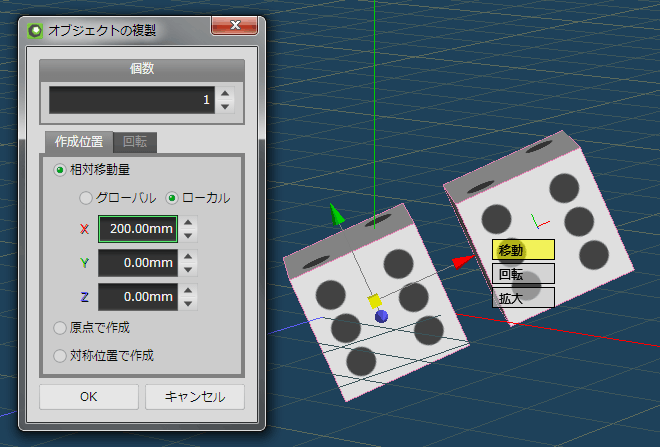The image size is (660, 447).
Task: Increment the Z value with up arrow
Action: pos(188,290)
